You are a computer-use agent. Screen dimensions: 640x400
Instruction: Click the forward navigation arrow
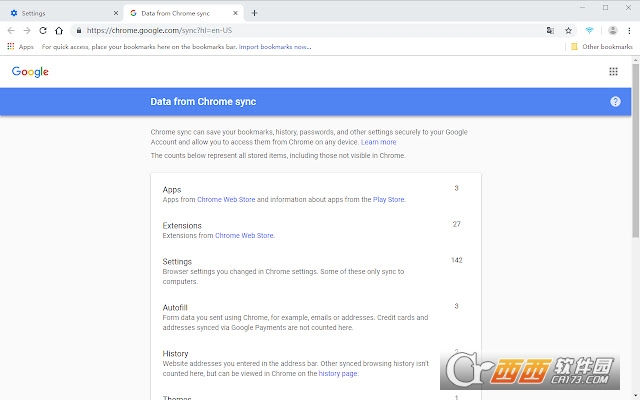point(27,31)
